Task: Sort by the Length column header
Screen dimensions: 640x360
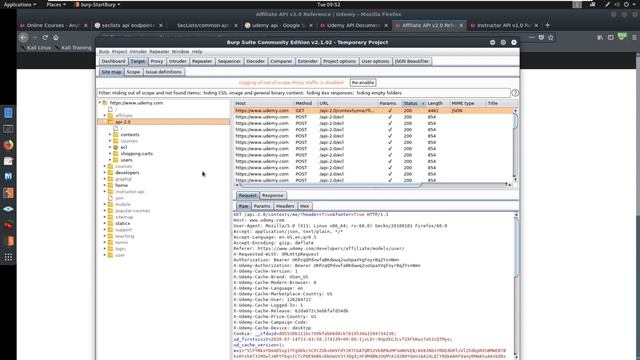Action: (x=437, y=103)
